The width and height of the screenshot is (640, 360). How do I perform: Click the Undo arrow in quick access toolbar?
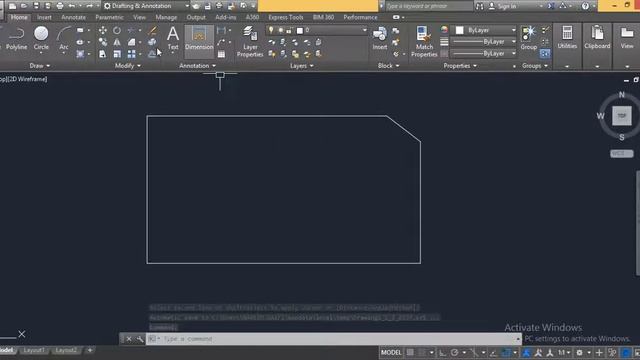click(x=72, y=6)
